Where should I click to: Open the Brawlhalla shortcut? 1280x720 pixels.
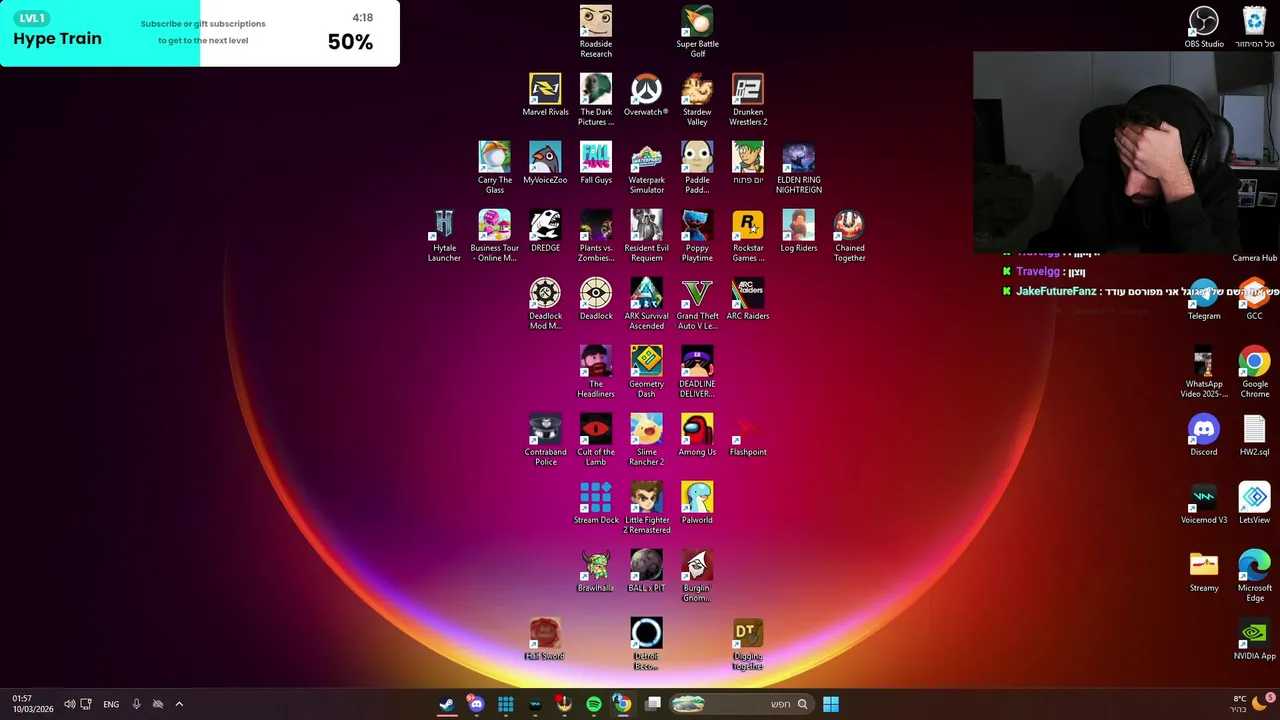point(596,570)
